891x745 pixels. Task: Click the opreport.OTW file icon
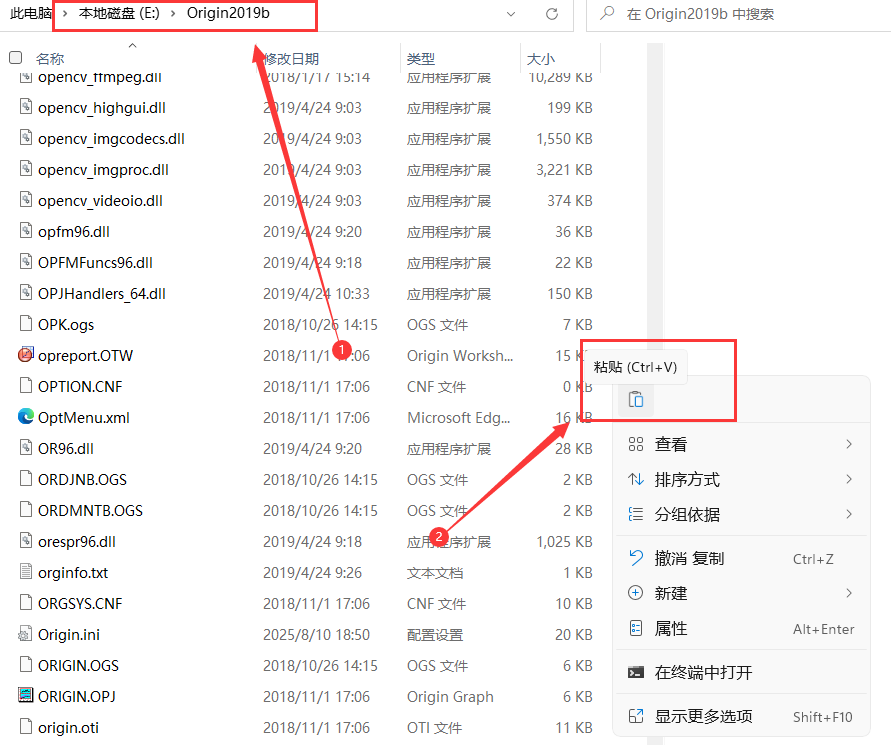[26, 355]
